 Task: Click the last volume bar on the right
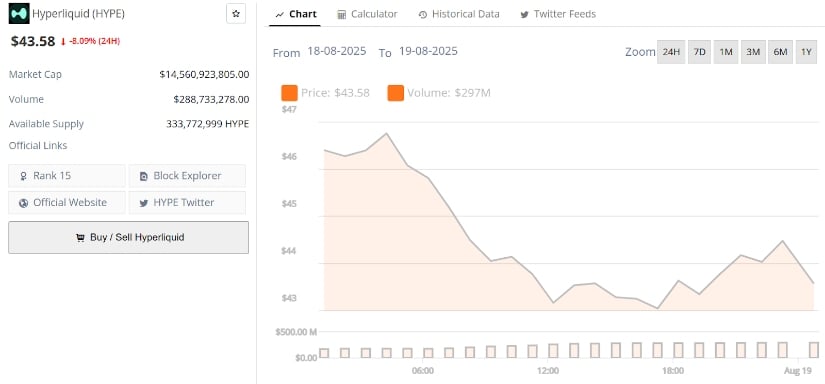[x=814, y=350]
